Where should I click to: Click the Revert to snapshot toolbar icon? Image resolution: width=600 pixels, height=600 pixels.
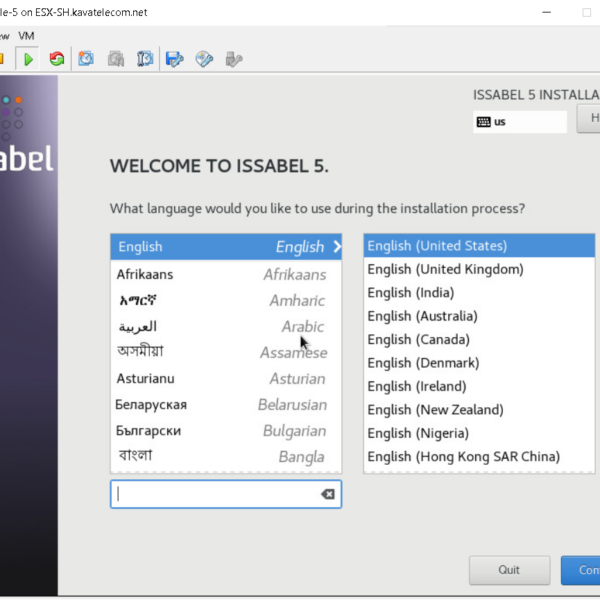click(x=116, y=59)
